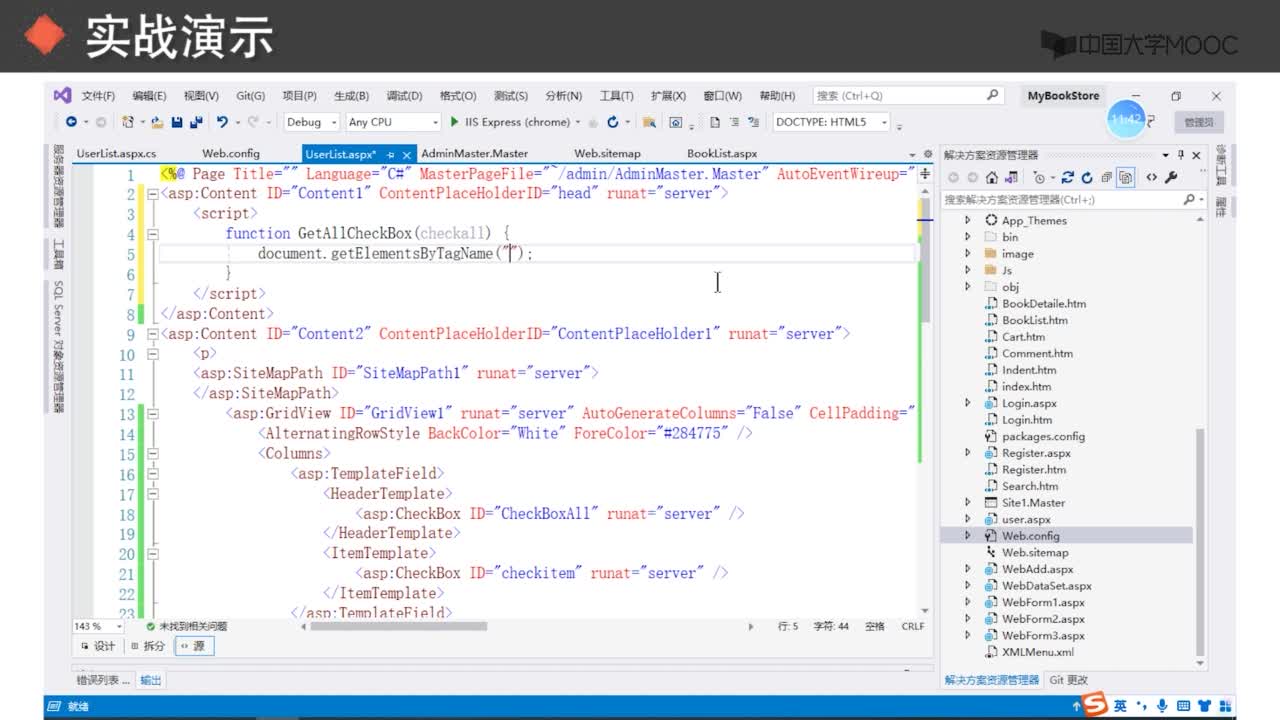Expand Login.aspx node
1280x720 pixels.
tap(967, 403)
